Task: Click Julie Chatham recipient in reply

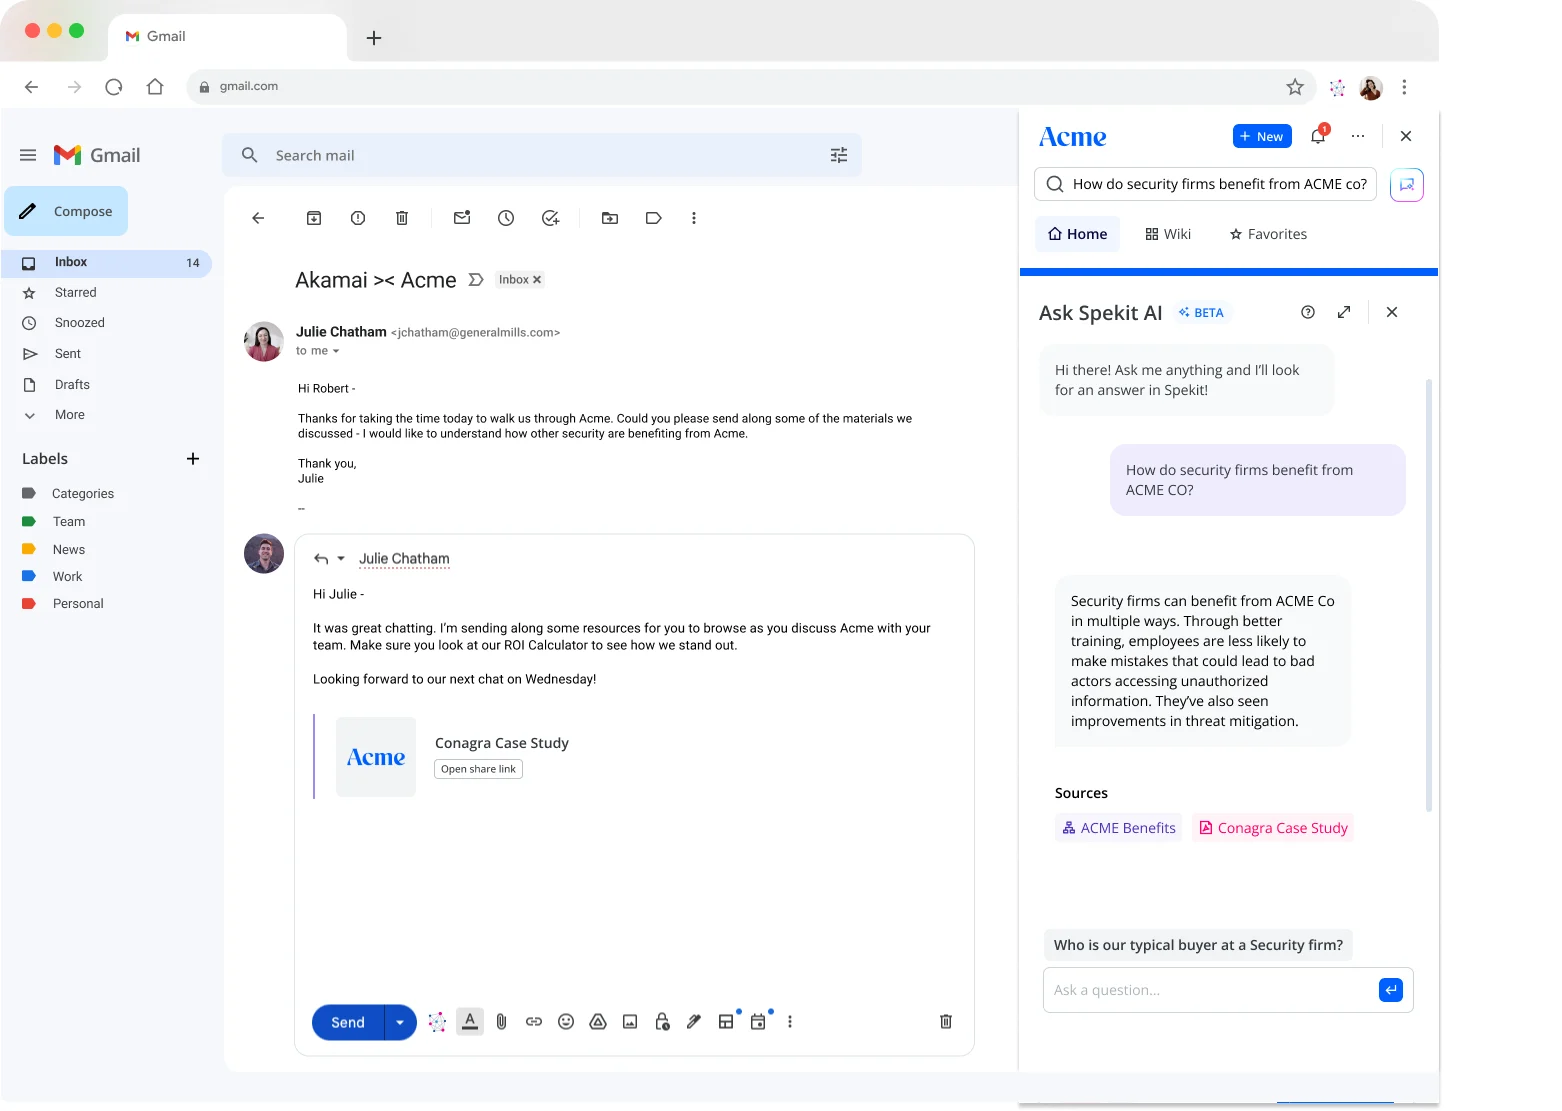Action: tap(404, 559)
